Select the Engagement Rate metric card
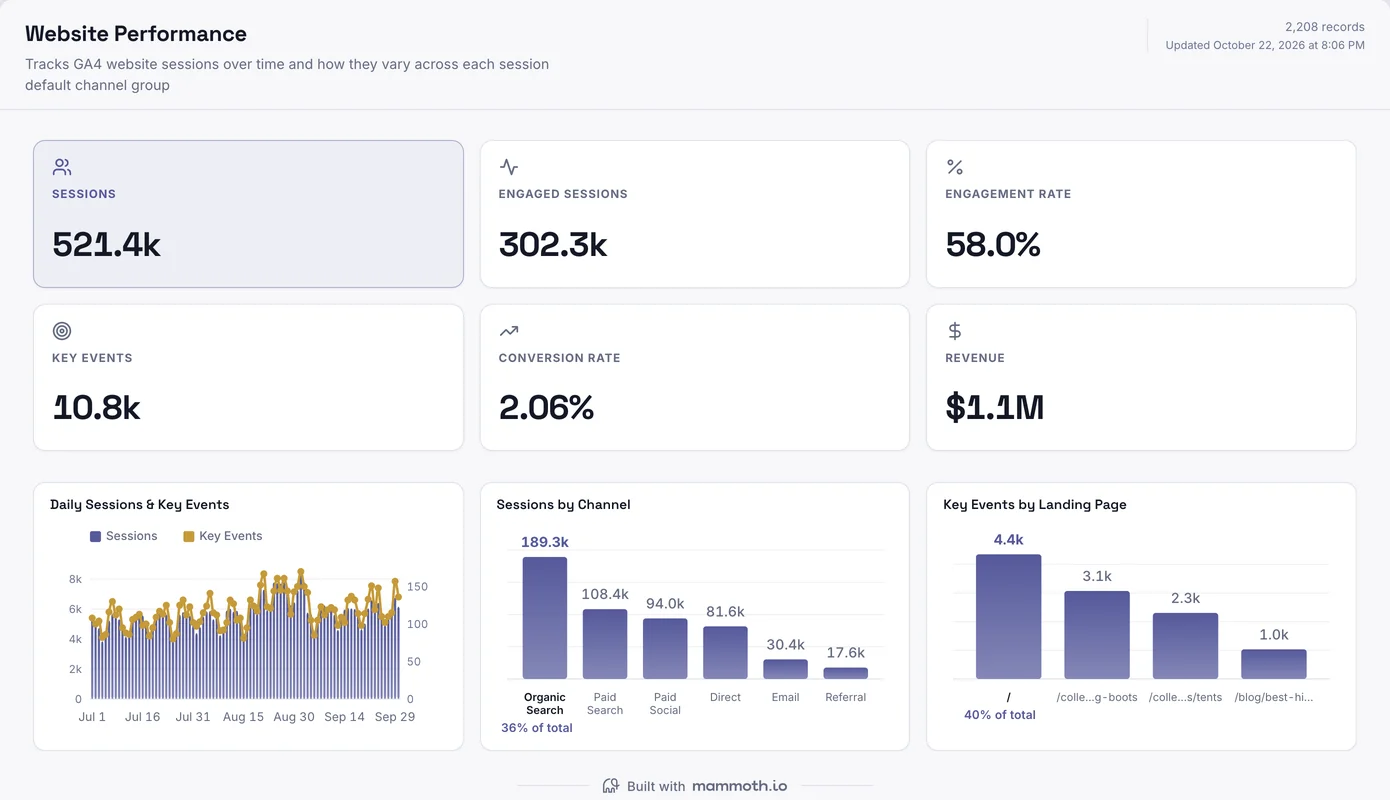This screenshot has width=1390, height=800. pos(1141,214)
